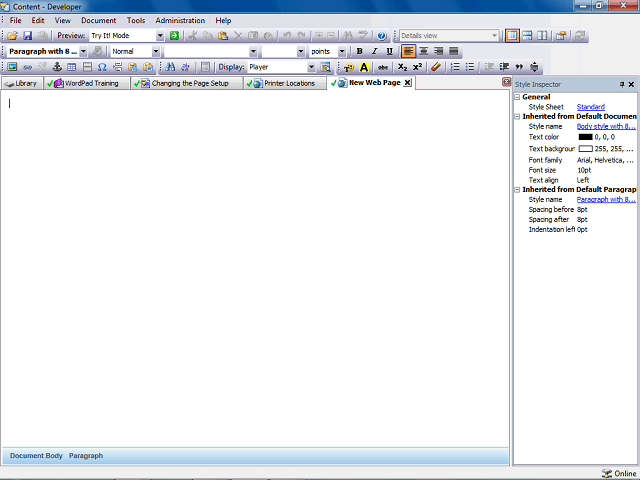Open the empty font family dropdown
This screenshot has height=480, width=640.
[x=253, y=51]
